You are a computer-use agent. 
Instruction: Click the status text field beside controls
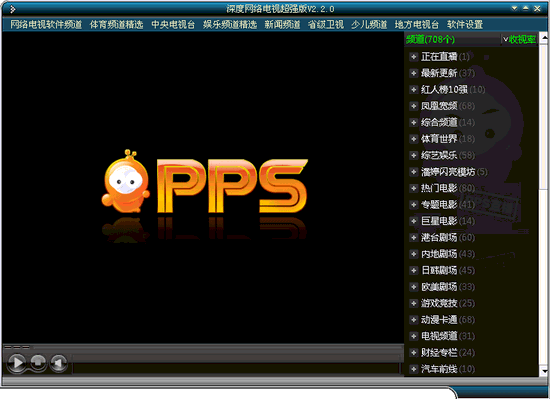[x=236, y=368]
